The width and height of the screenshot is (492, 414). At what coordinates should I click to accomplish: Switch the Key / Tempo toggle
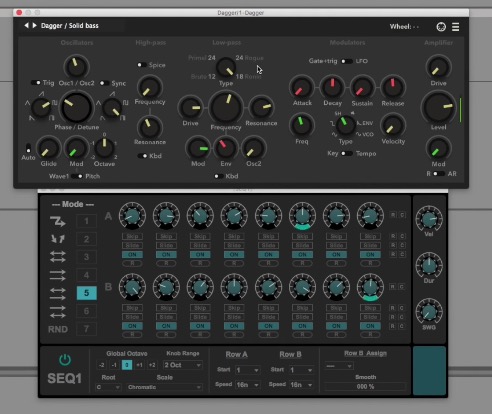(347, 153)
